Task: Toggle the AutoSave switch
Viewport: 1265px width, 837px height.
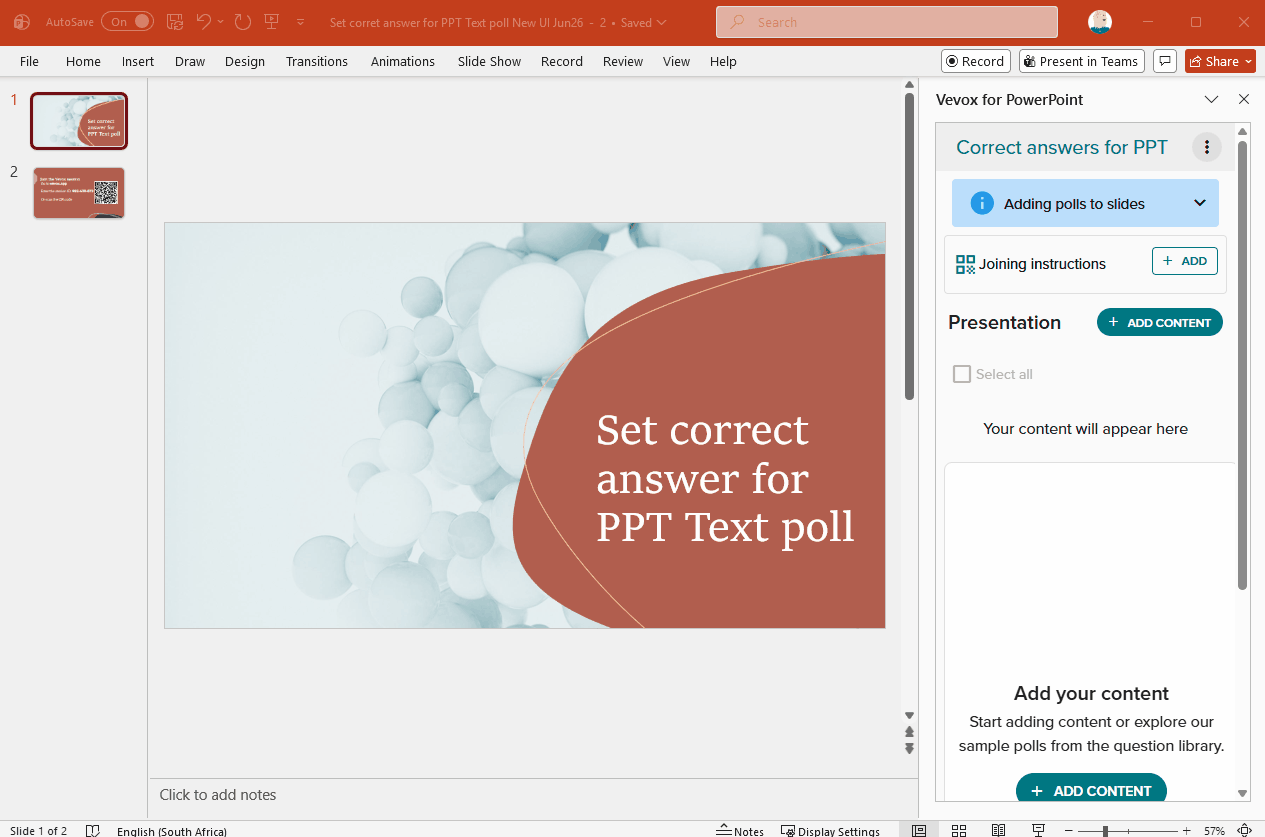Action: (x=127, y=21)
